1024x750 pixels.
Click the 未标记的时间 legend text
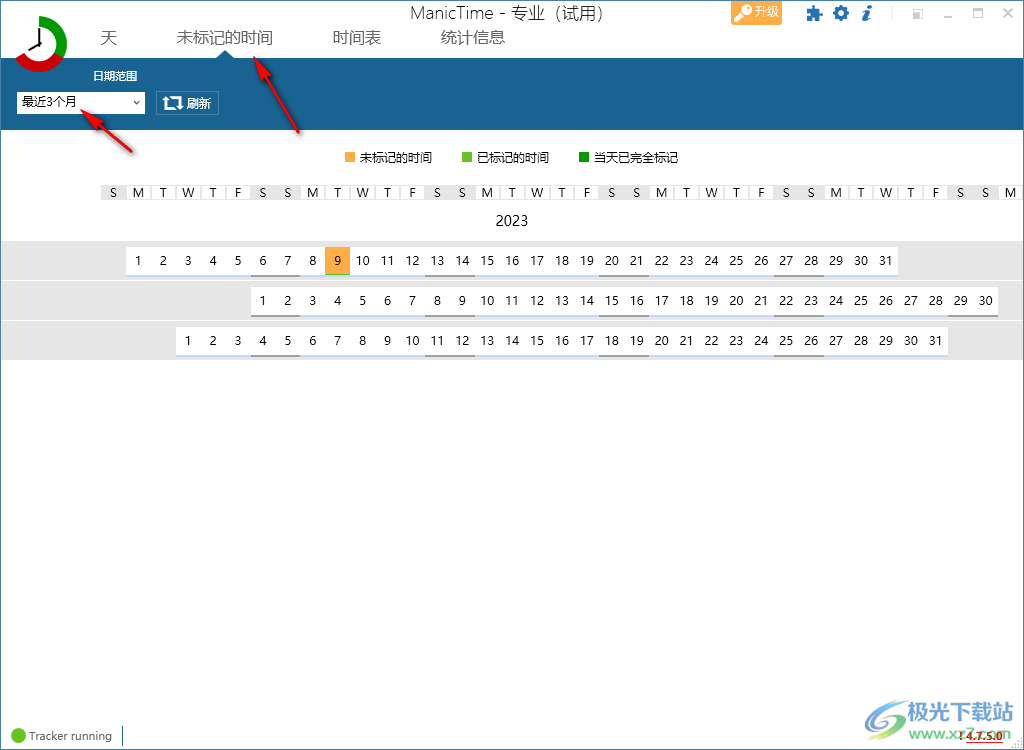396,157
